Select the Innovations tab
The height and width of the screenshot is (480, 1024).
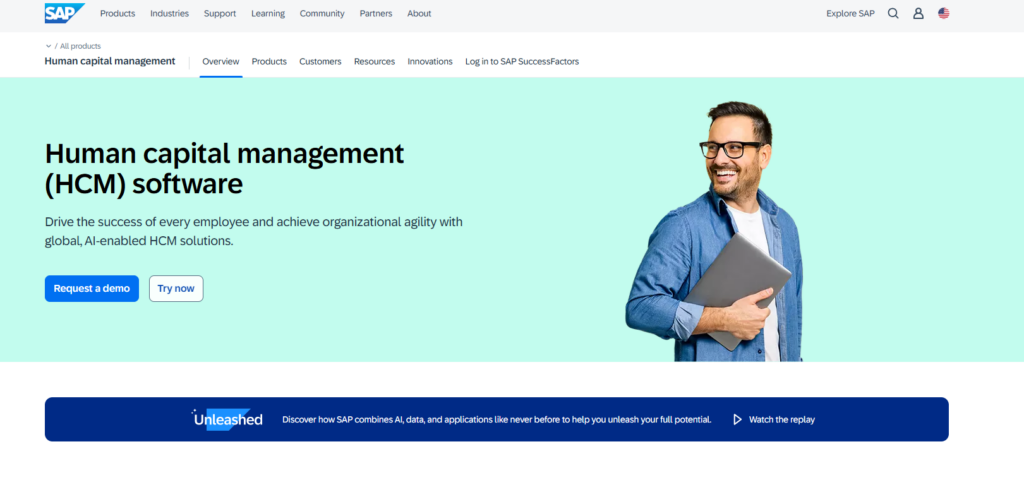430,62
